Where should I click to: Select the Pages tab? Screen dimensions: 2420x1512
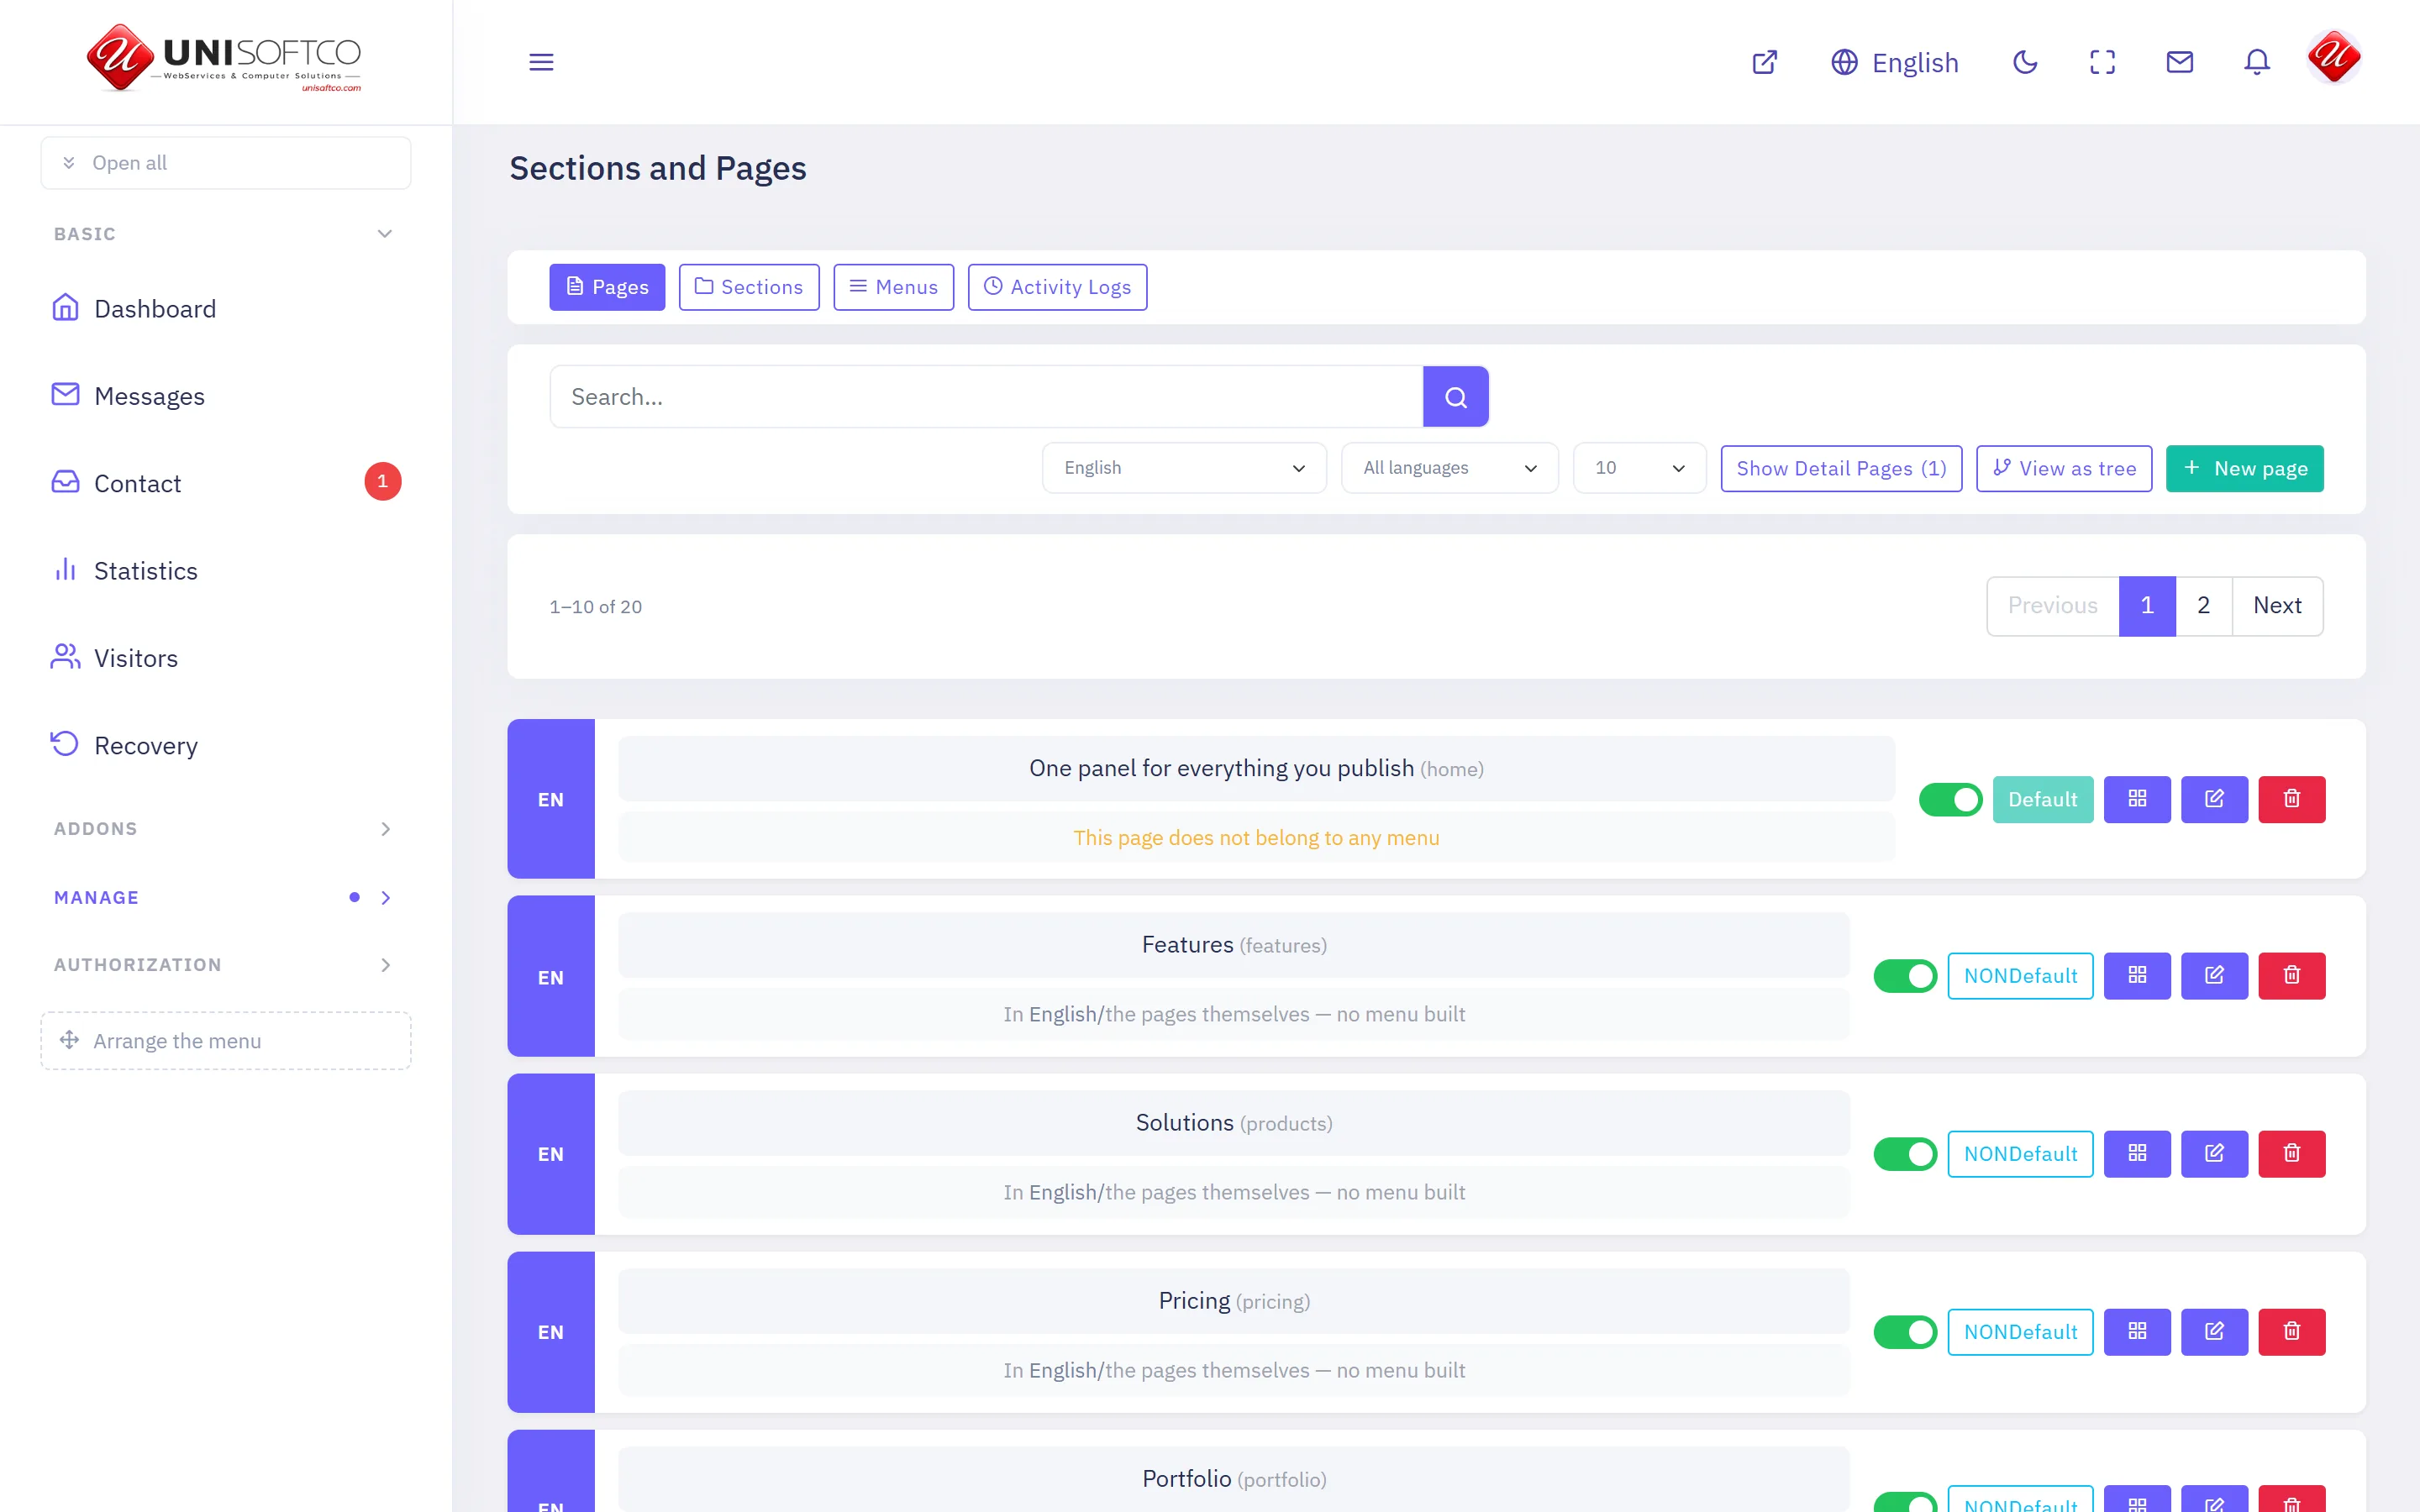tap(607, 287)
